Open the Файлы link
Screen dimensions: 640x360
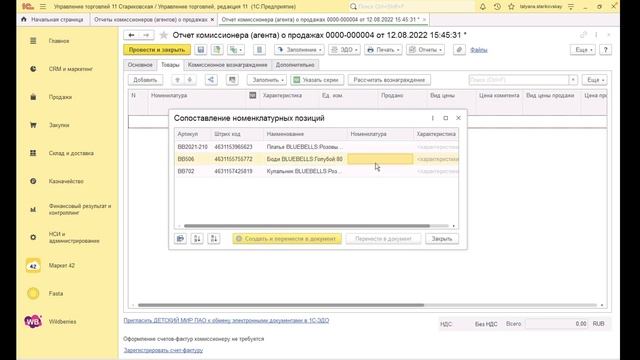[478, 50]
